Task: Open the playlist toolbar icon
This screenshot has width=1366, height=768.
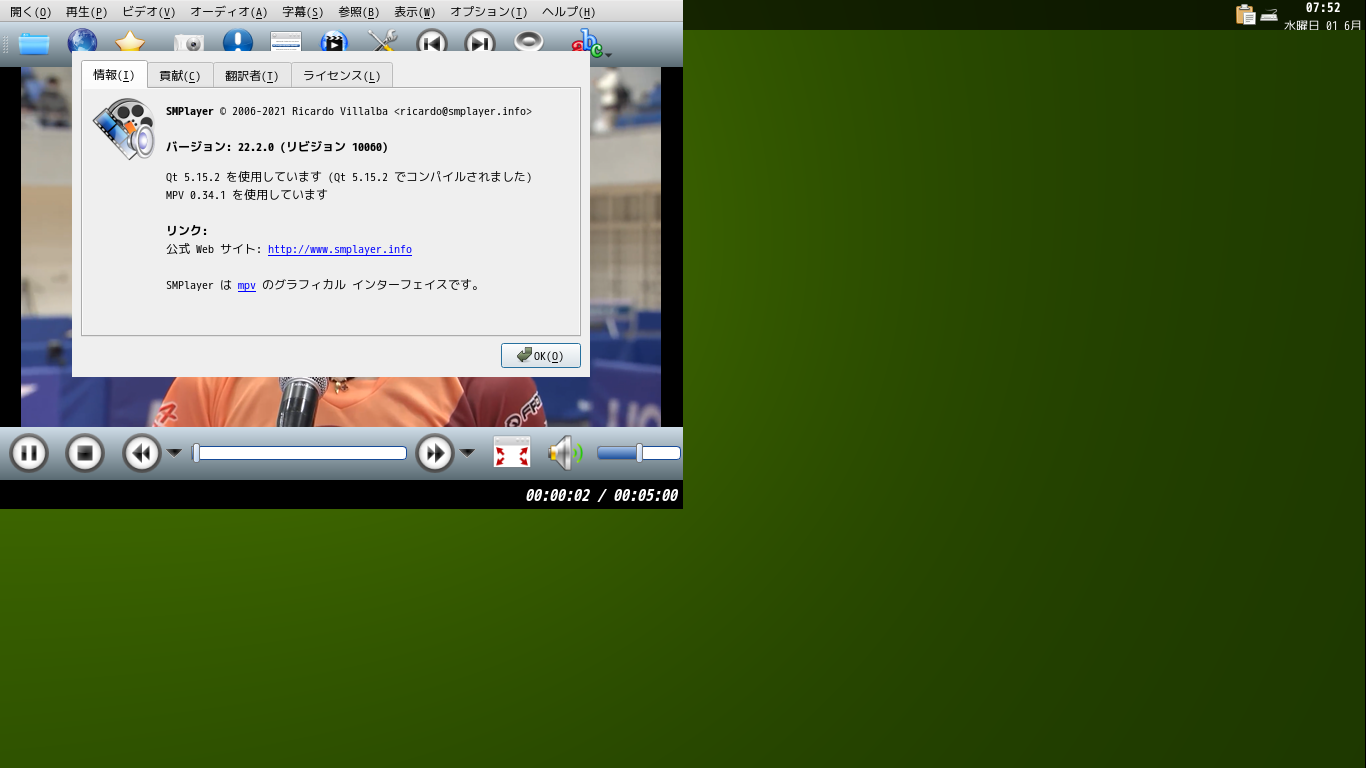Action: click(x=286, y=43)
